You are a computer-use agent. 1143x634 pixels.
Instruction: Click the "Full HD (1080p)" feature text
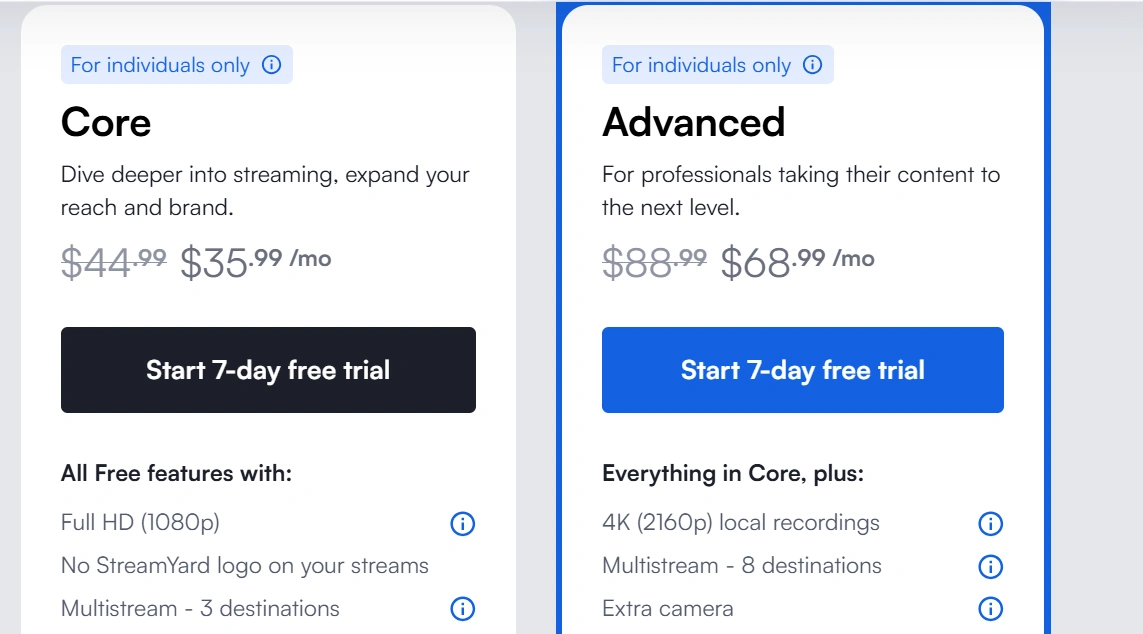[x=140, y=522]
